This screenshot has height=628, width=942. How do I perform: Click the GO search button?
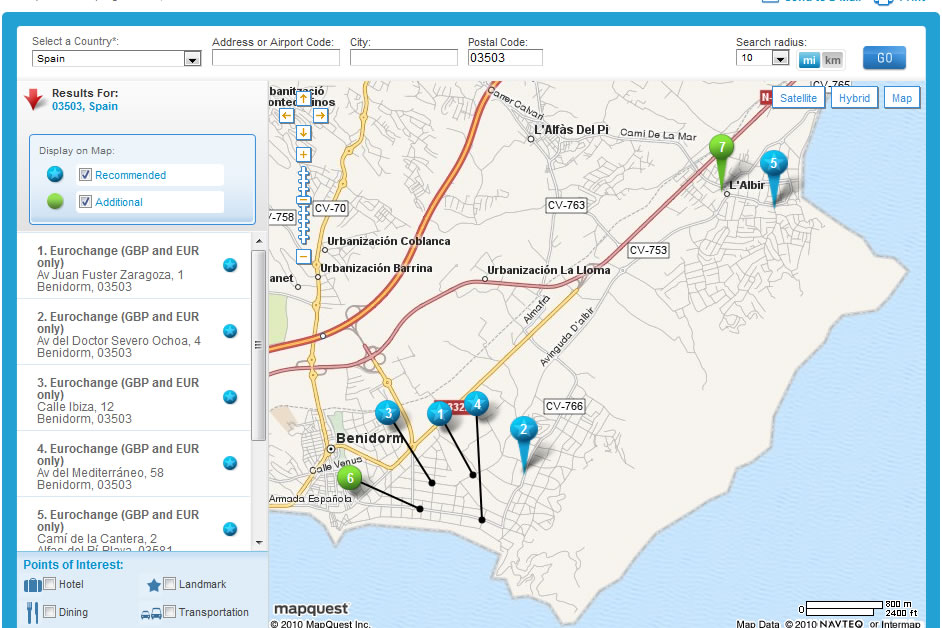pos(884,58)
